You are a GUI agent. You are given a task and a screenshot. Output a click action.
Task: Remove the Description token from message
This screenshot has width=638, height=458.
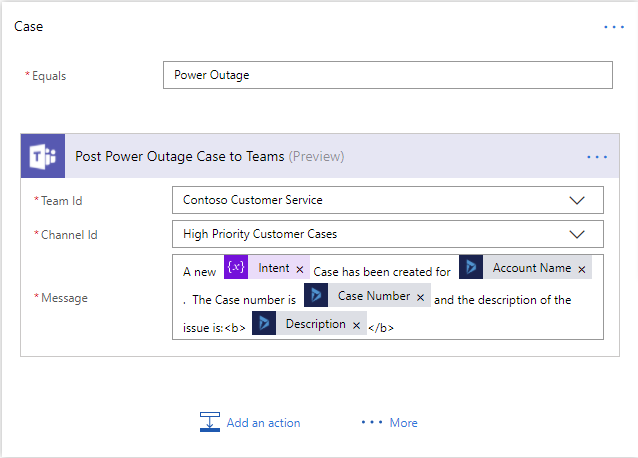pos(357,325)
